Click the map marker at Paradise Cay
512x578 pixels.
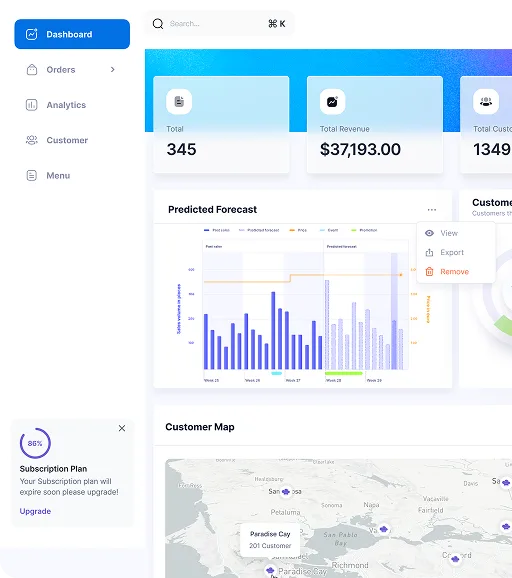[270, 570]
